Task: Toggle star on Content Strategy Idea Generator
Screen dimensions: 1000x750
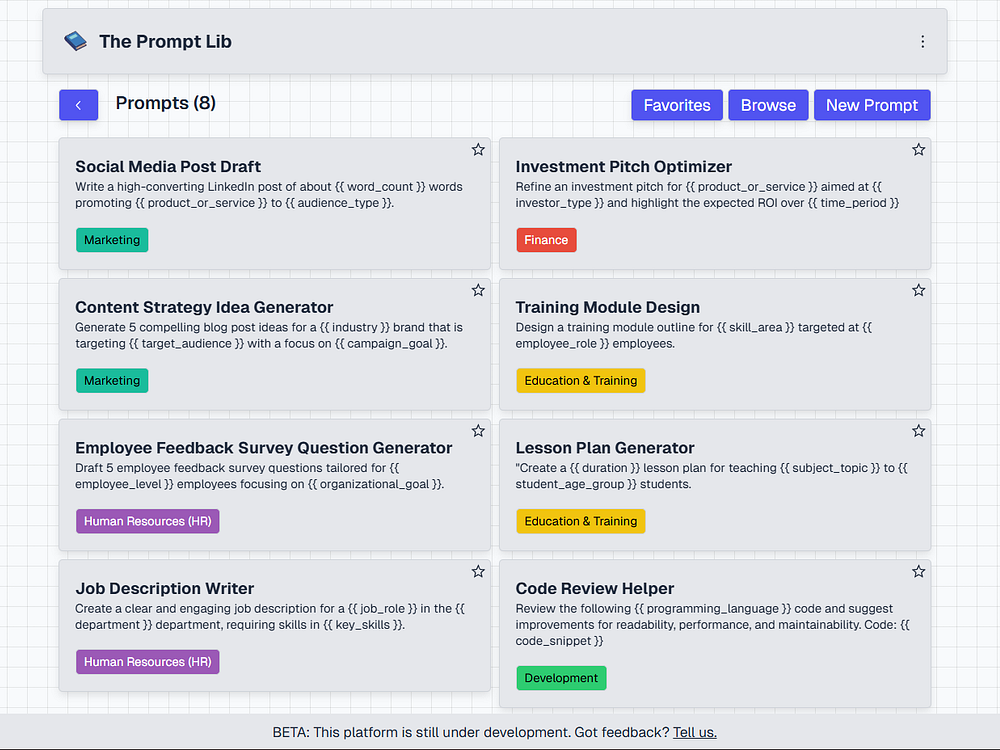Action: pos(478,291)
